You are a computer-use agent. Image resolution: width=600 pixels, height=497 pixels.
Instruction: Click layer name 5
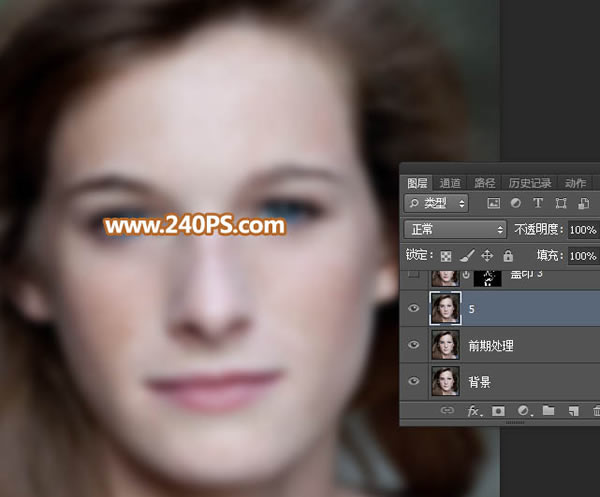tap(471, 309)
